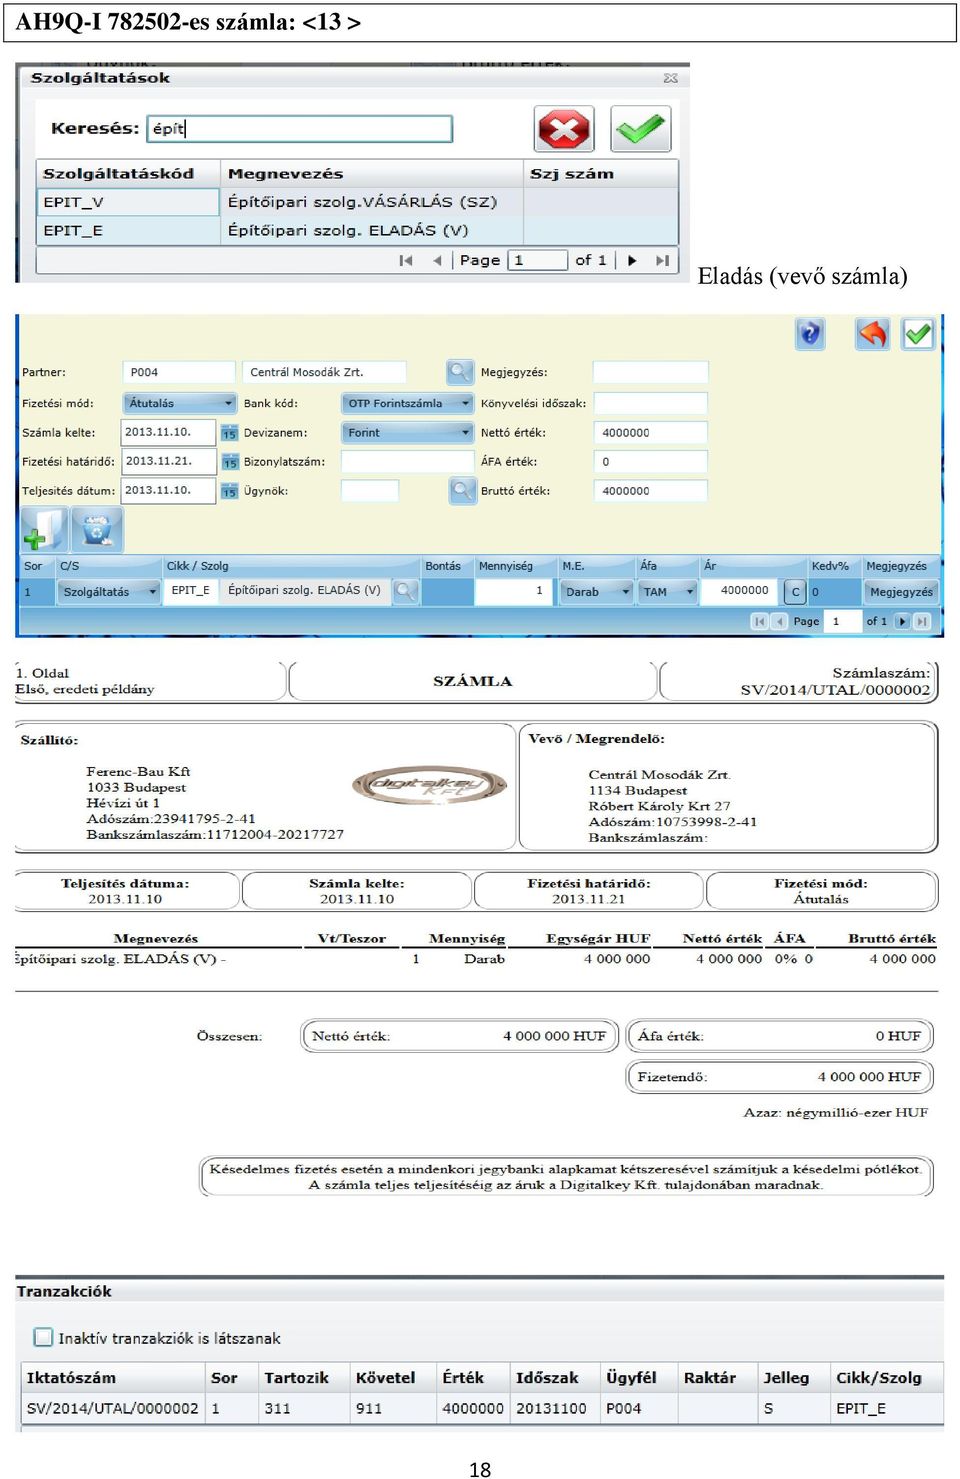Click the Számla kelte date field
The image size is (960, 1479).
coord(169,432)
